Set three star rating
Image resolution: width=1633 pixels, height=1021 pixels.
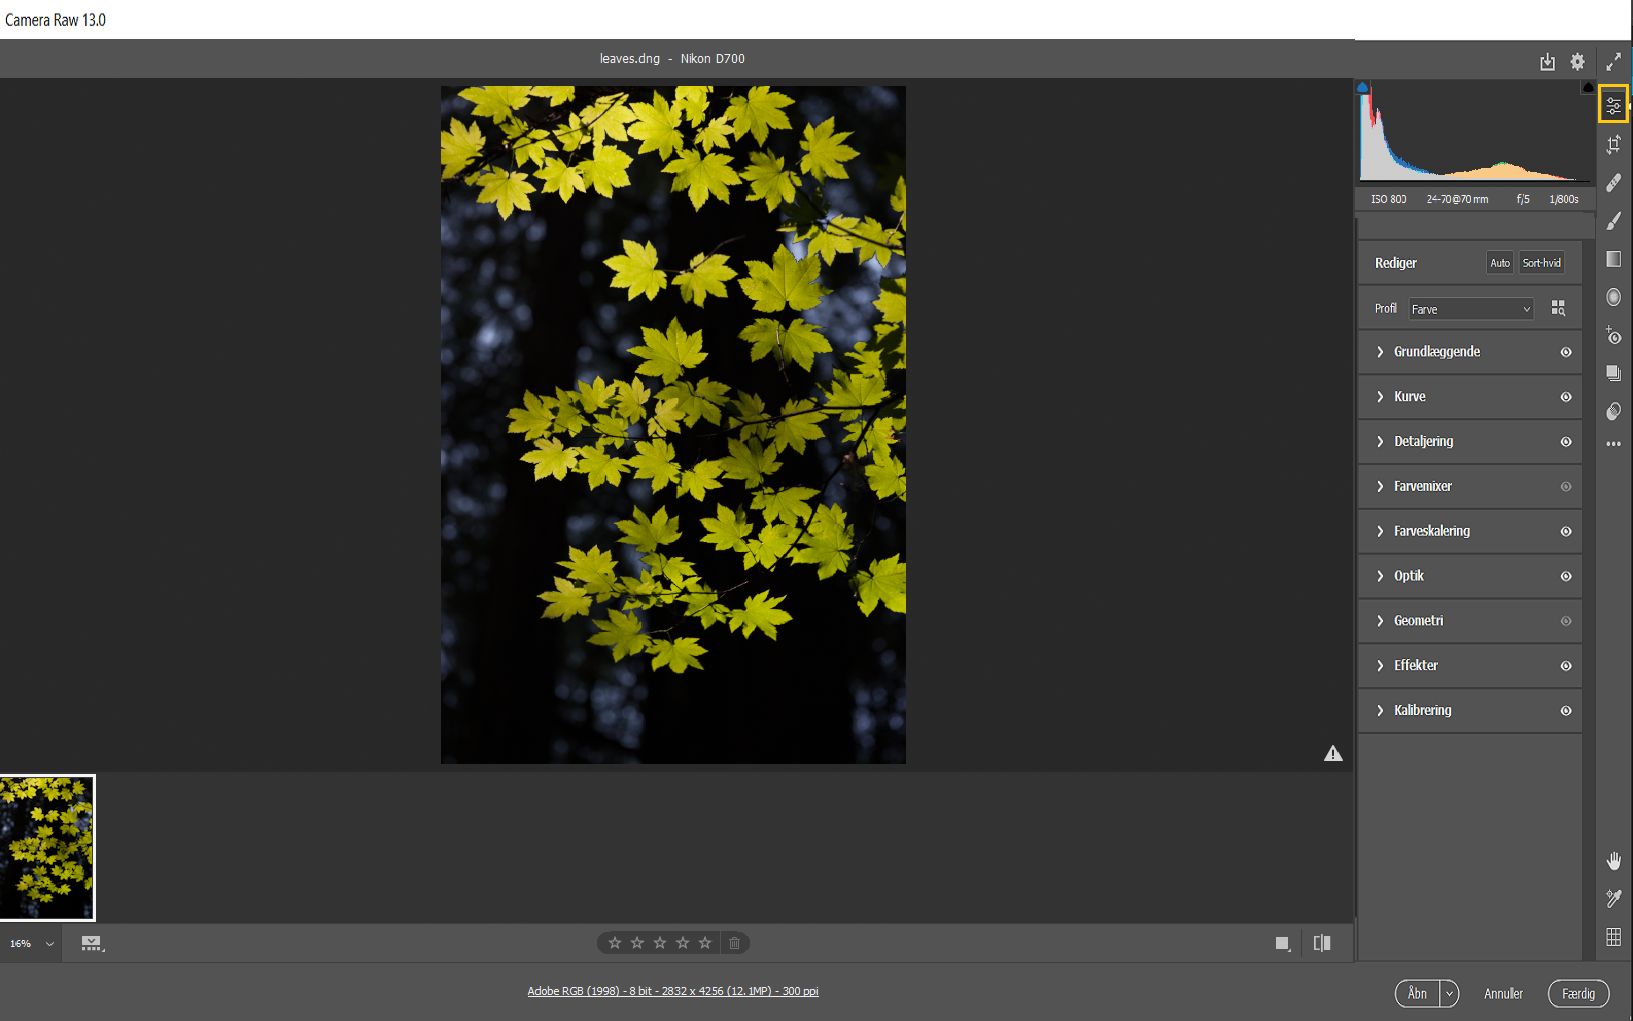660,943
